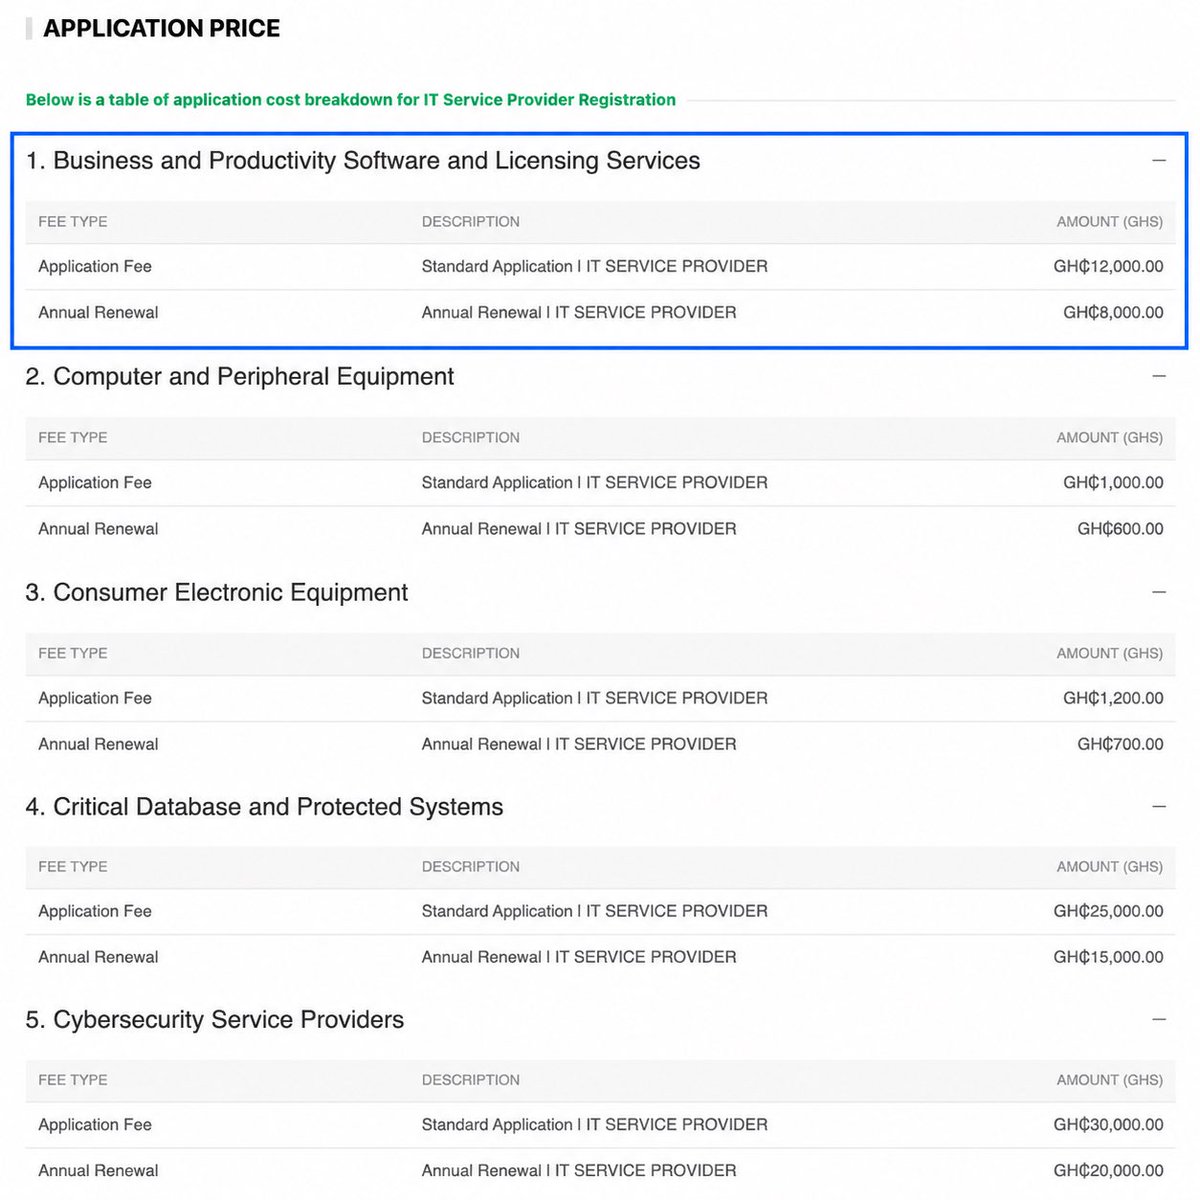Select the GH₵25,000.00 amount cell
1200x1200 pixels.
click(1108, 911)
